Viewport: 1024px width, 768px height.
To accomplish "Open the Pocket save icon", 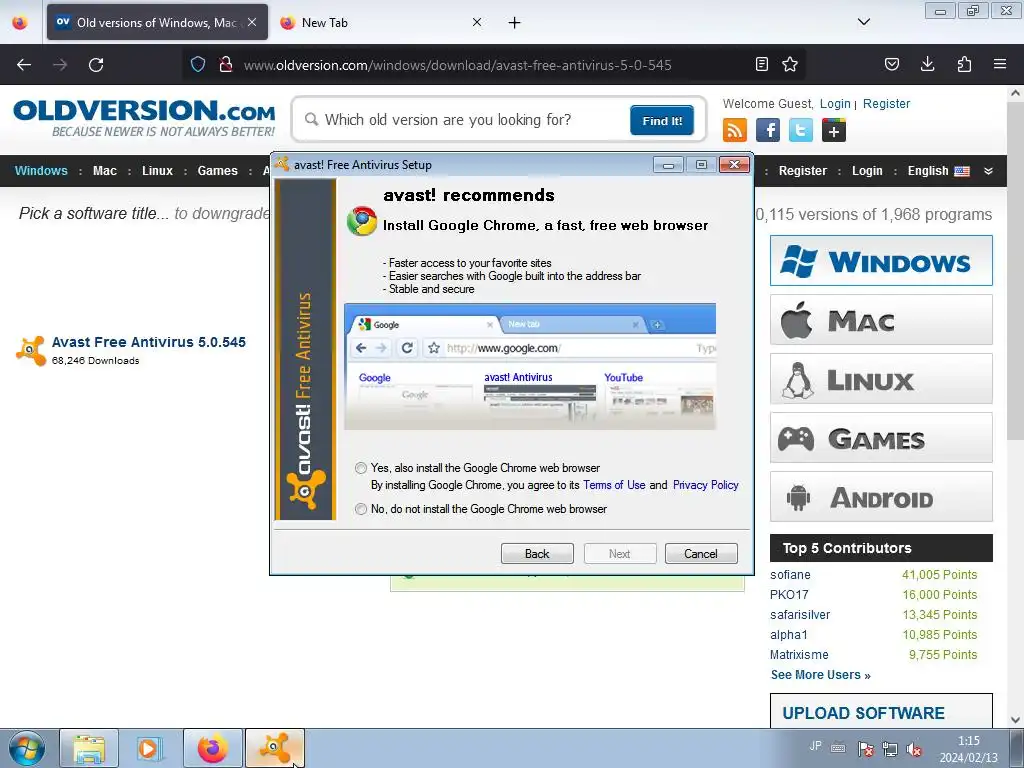I will point(891,64).
